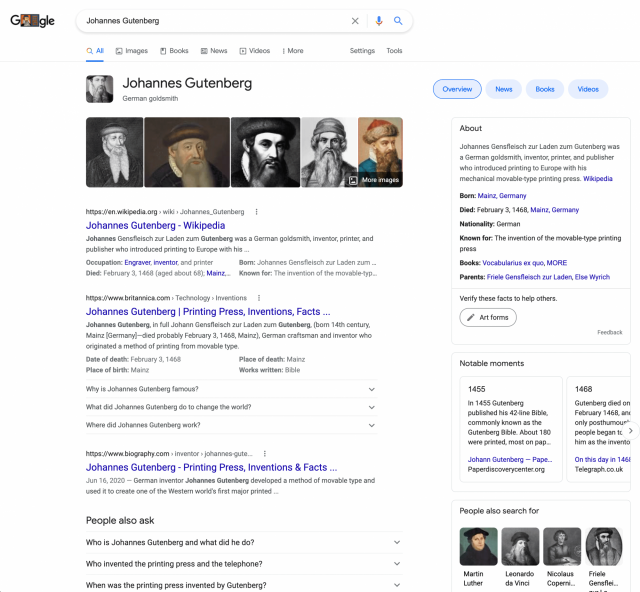Switch to the Videos tab
Image resolution: width=640 pixels, height=592 pixels.
pyautogui.click(x=254, y=51)
